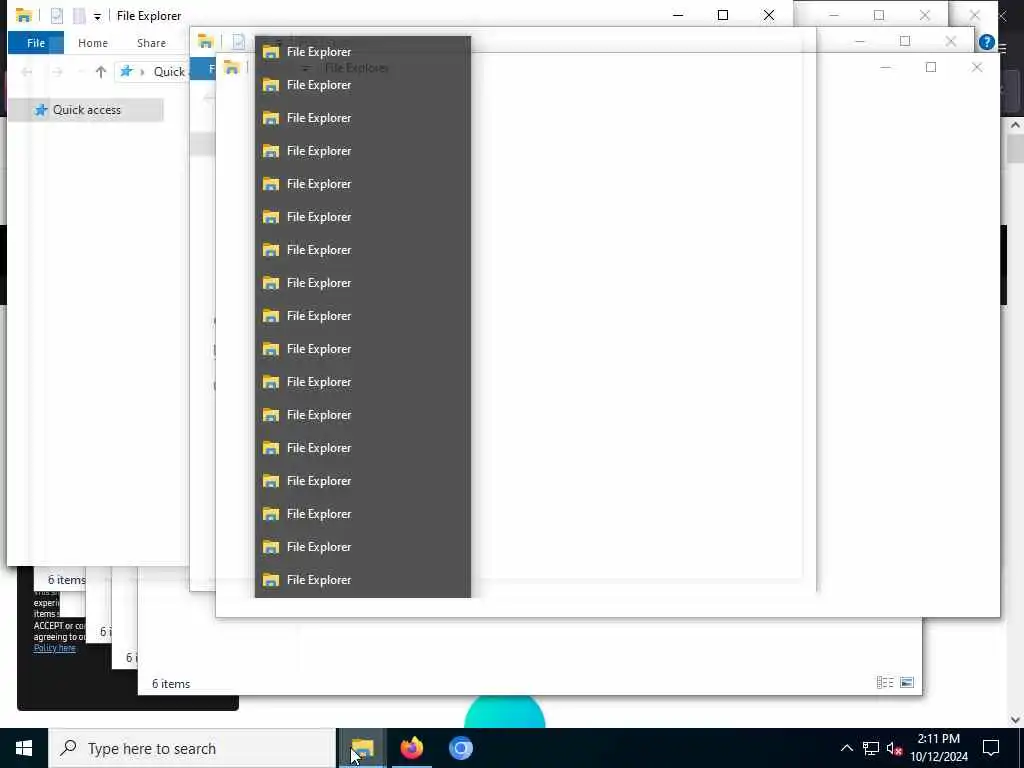Image resolution: width=1024 pixels, height=768 pixels.
Task: Switch to Details view using the status bar icon
Action: (885, 682)
